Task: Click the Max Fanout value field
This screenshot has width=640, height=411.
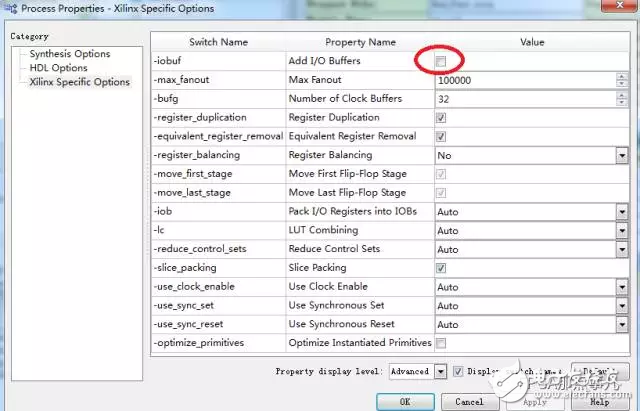Action: 530,80
